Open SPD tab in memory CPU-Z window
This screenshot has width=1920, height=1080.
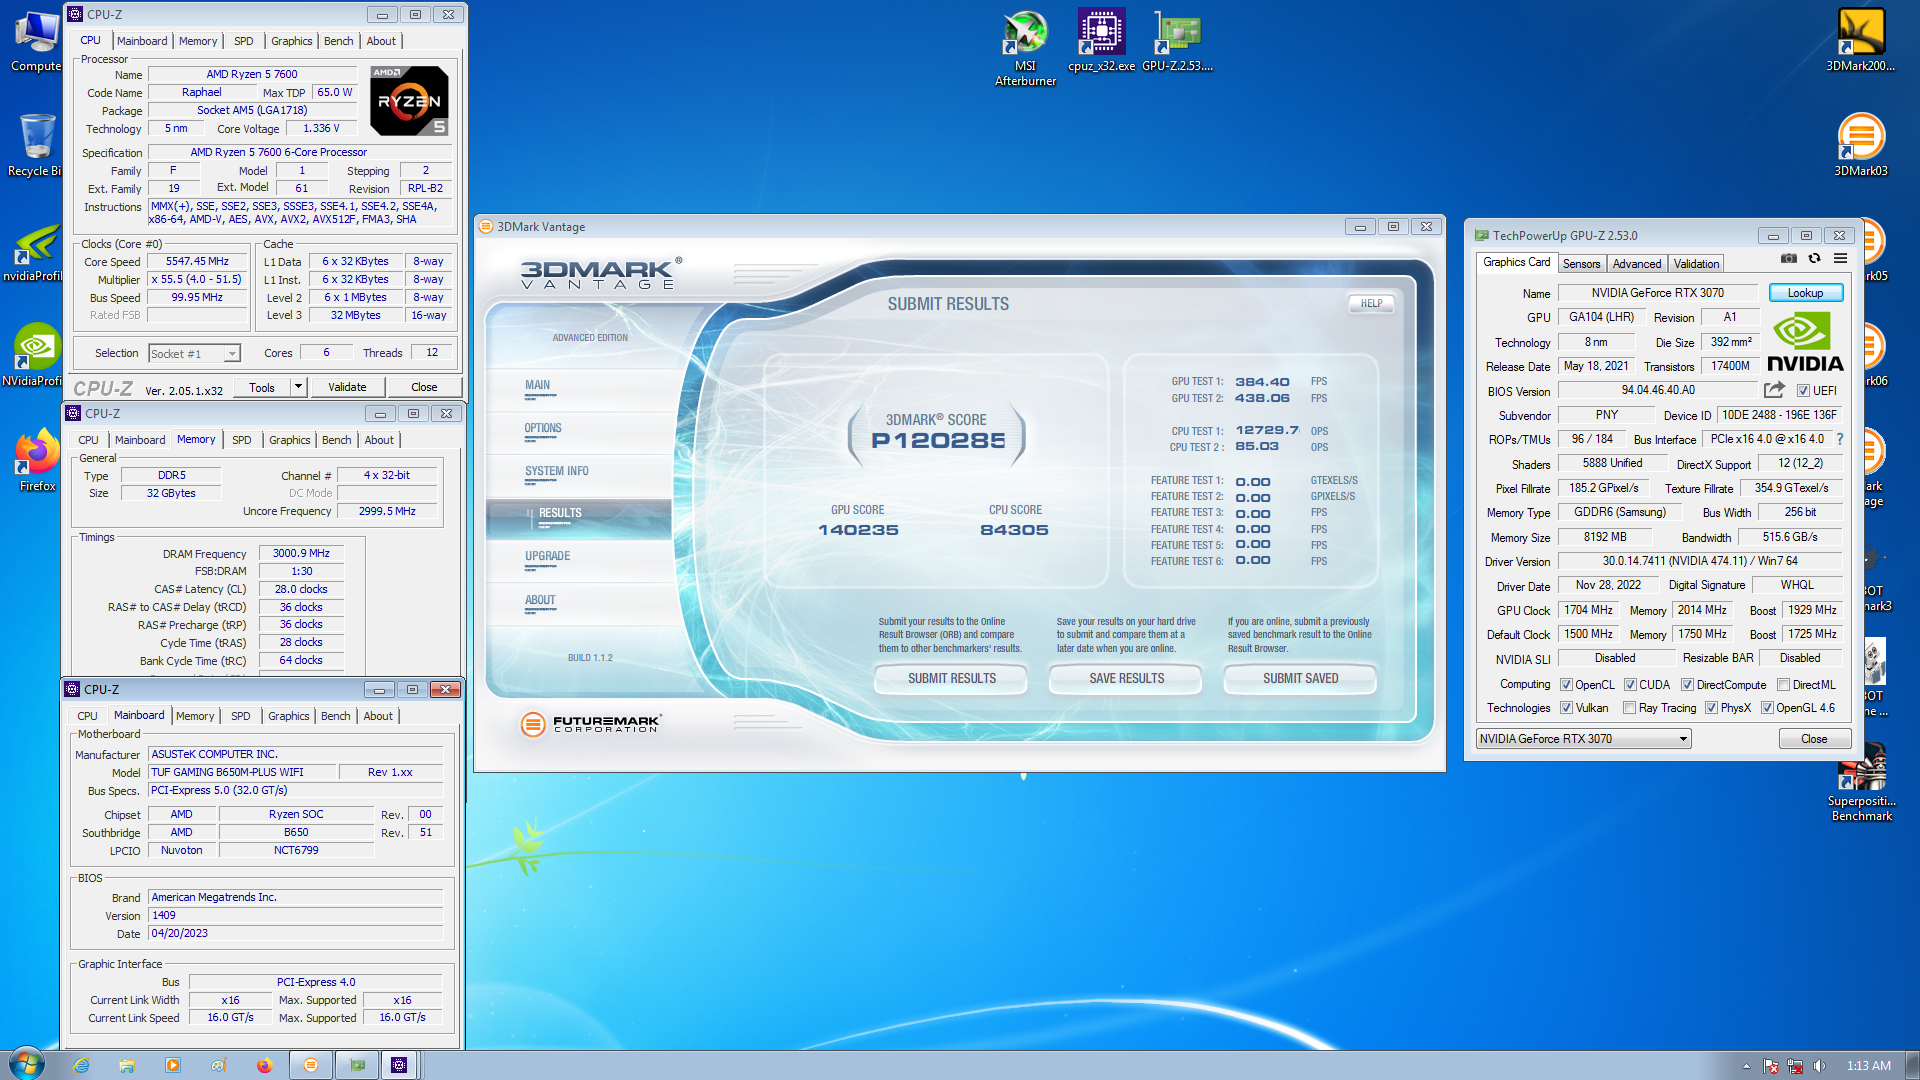242,440
